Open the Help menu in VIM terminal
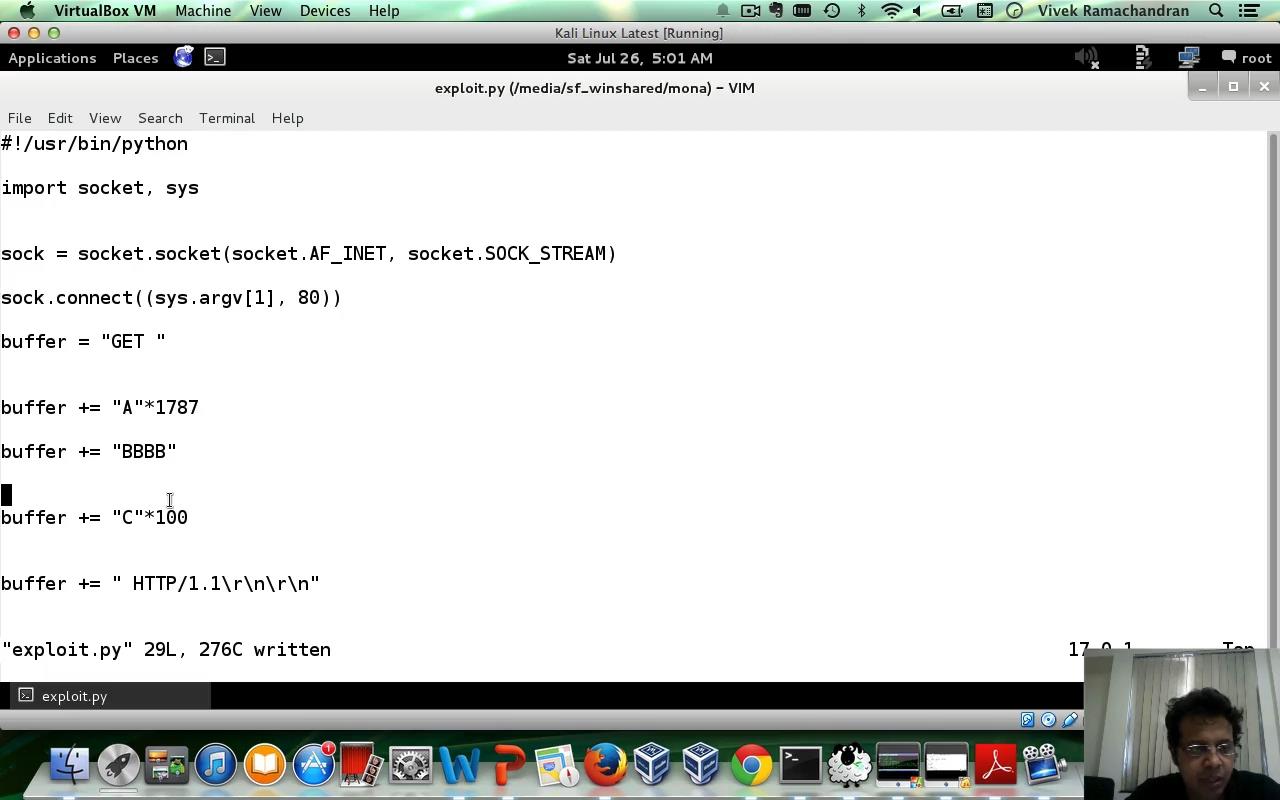Screen dimensions: 1280x800 287,118
